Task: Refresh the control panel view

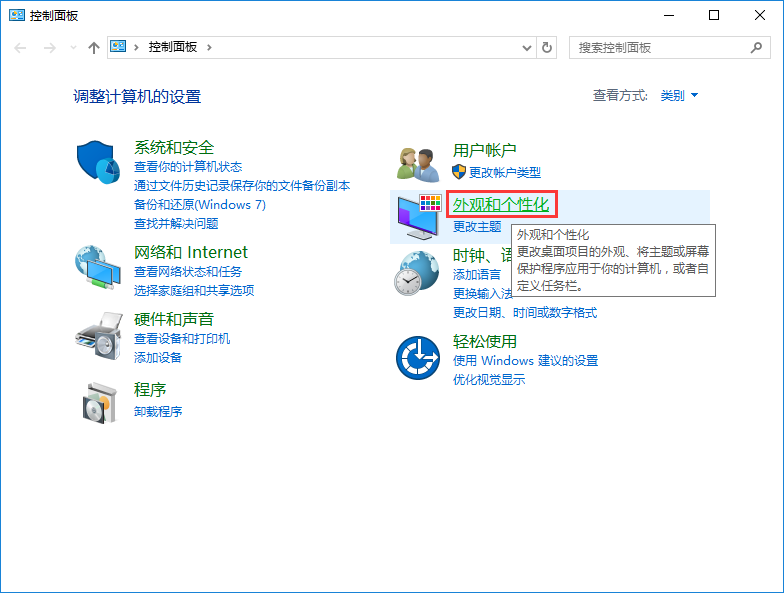Action: [547, 47]
